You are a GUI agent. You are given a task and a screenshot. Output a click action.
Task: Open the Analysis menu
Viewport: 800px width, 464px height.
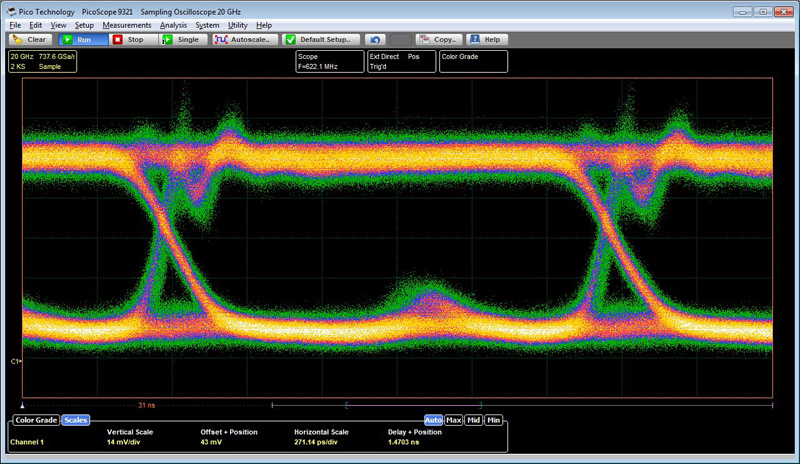click(173, 25)
